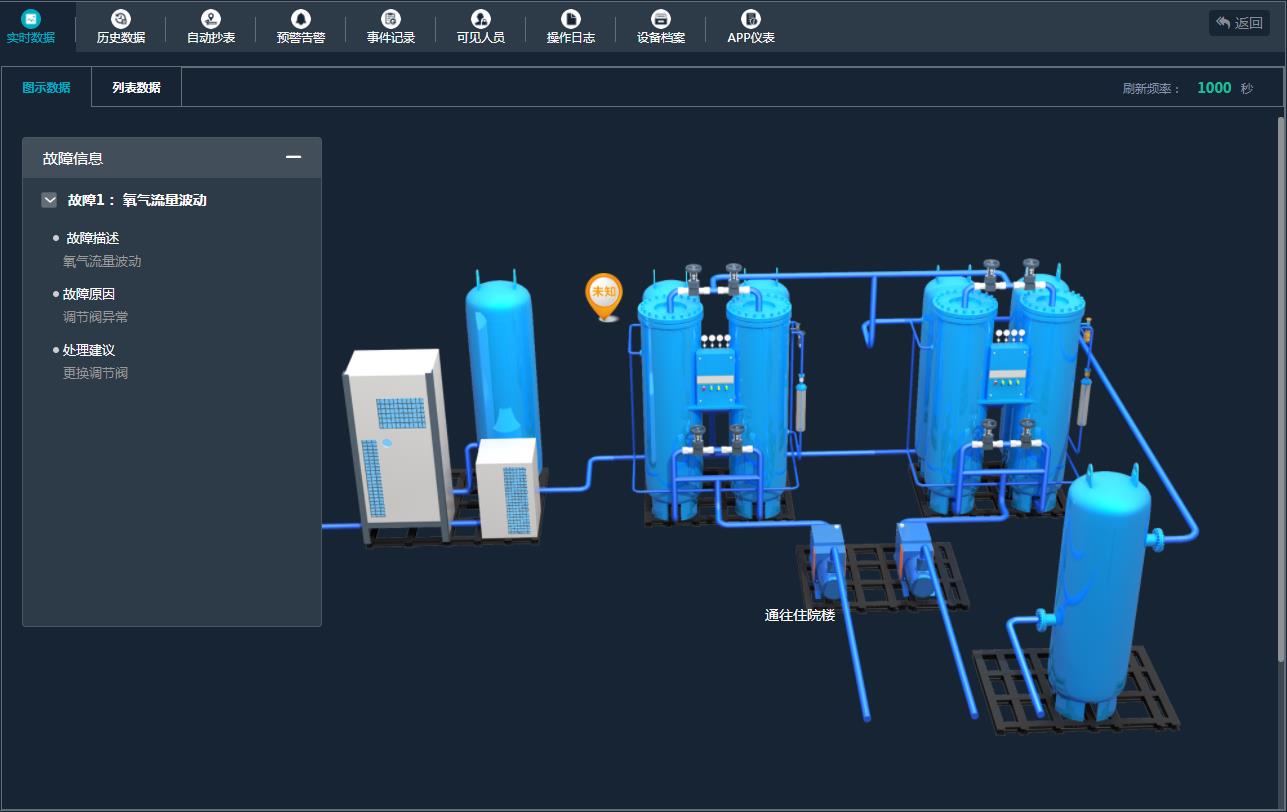The height and width of the screenshot is (812, 1287).
Task: Click the 返回 back button
Action: [x=1239, y=23]
